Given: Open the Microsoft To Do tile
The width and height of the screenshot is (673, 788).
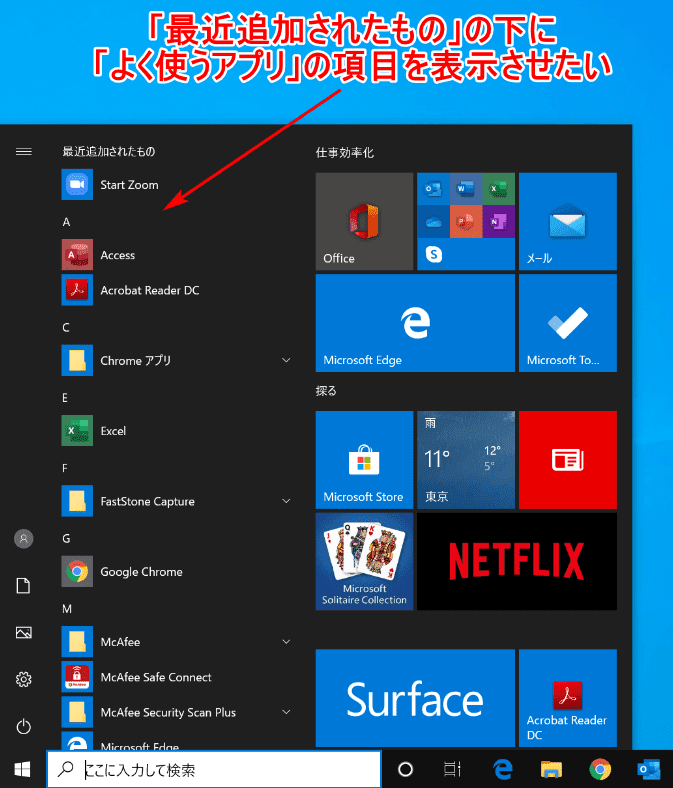Looking at the screenshot, I should coord(567,323).
